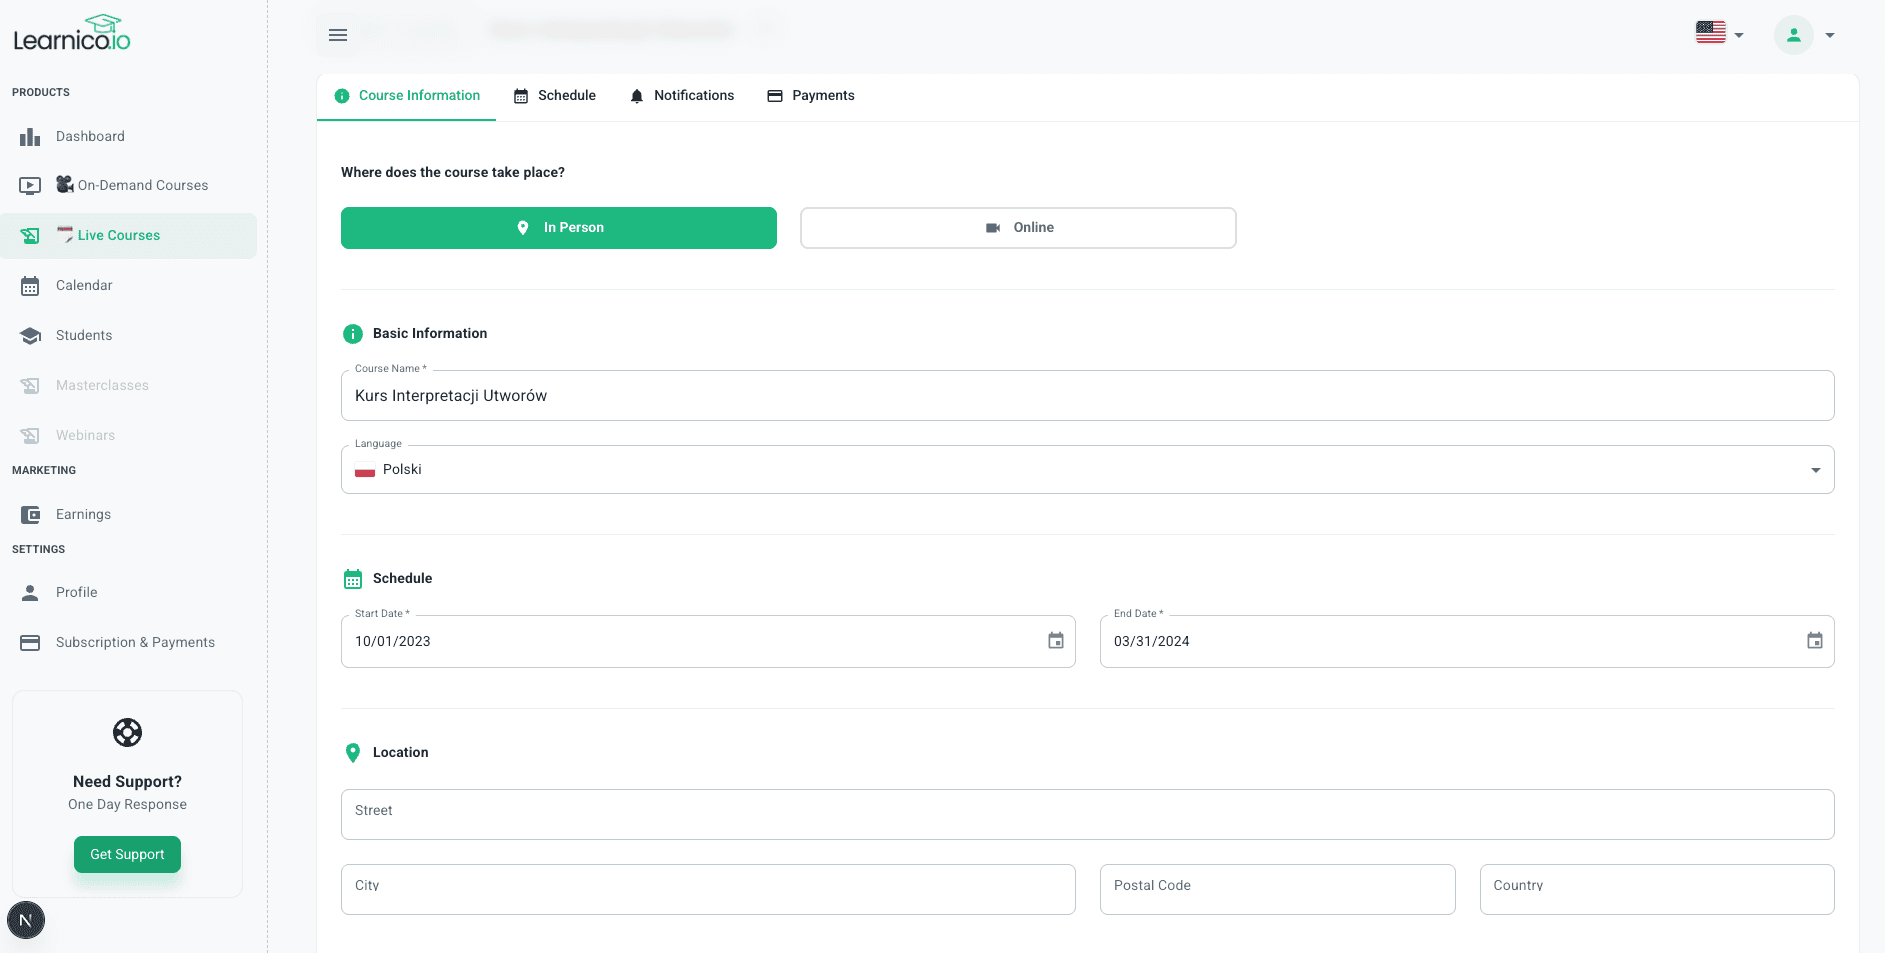Click the Get Support button
The height and width of the screenshot is (953, 1885).
(x=127, y=854)
